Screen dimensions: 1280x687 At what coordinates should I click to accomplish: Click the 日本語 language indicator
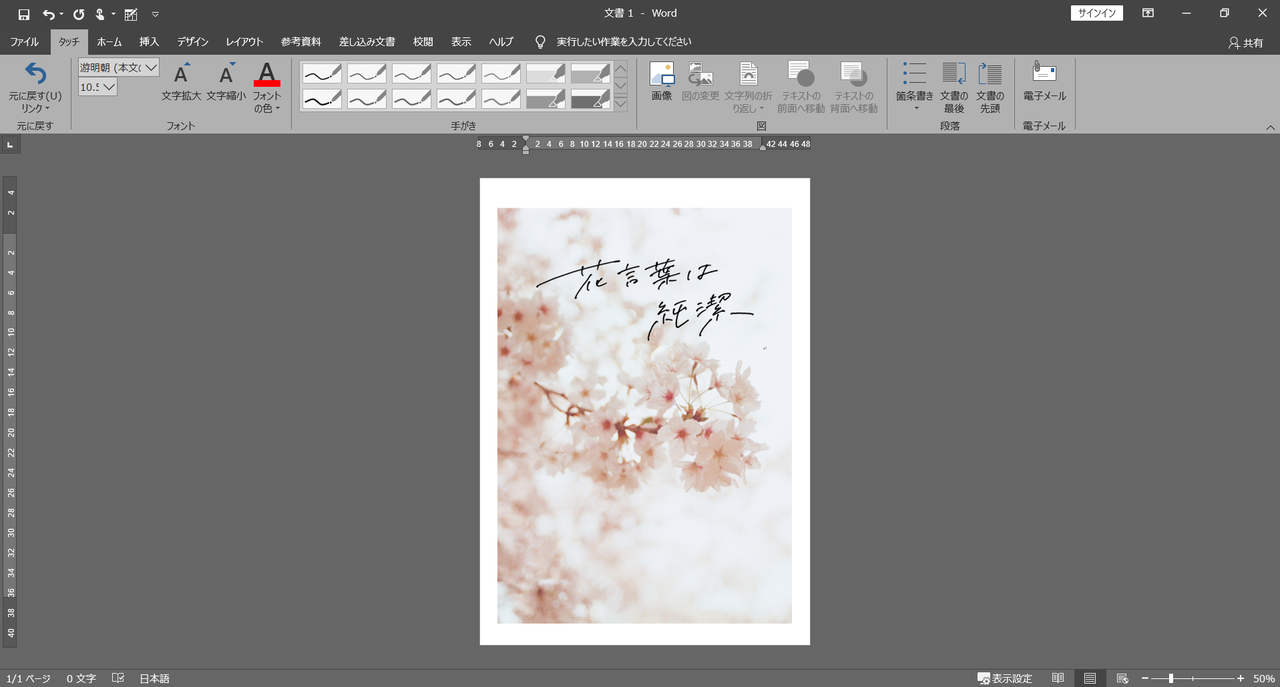click(154, 678)
